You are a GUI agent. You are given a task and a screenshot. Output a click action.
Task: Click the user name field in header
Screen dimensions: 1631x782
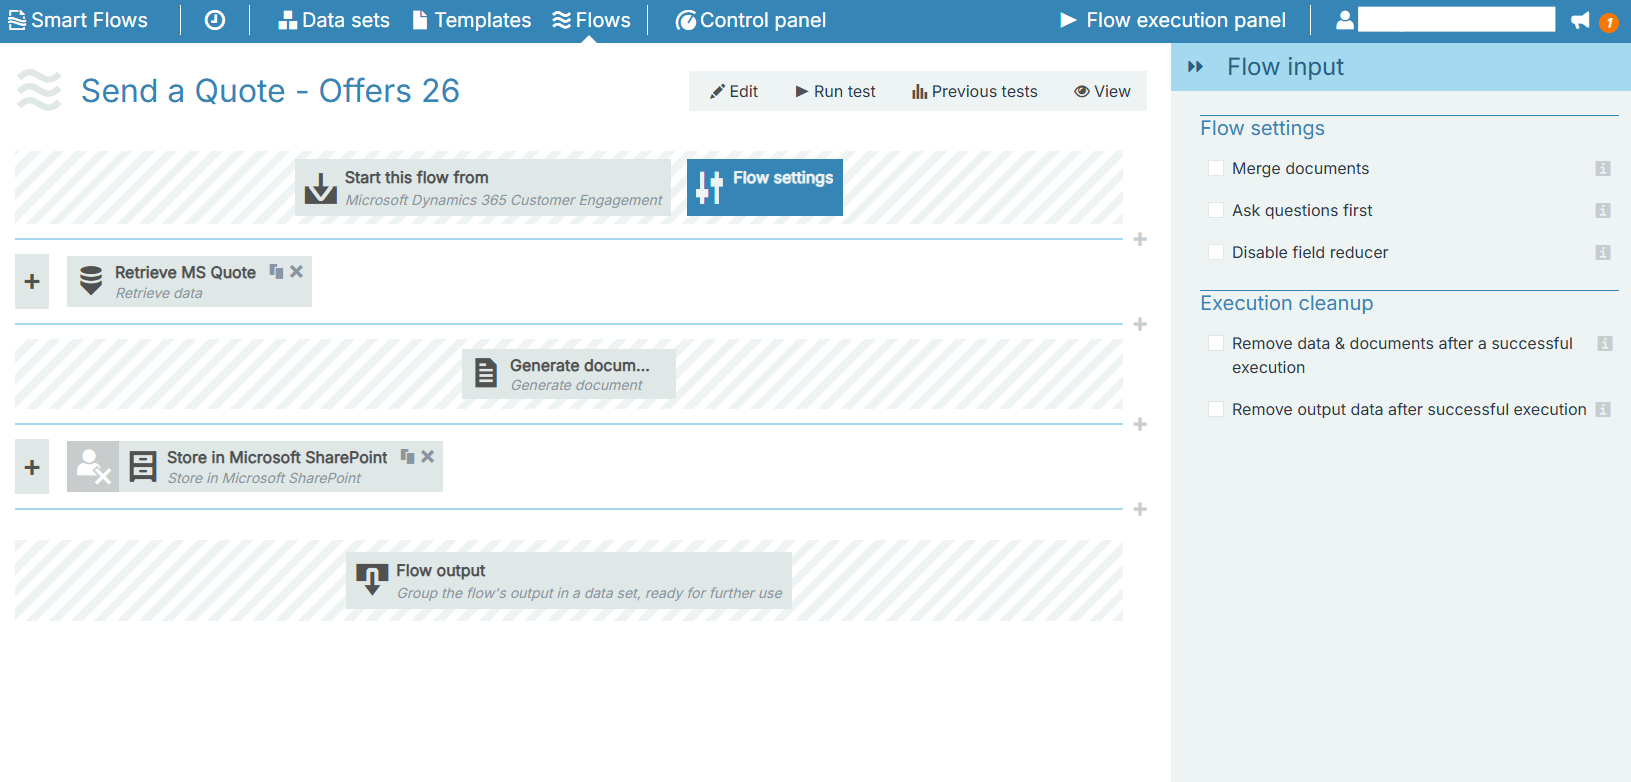coord(1456,20)
